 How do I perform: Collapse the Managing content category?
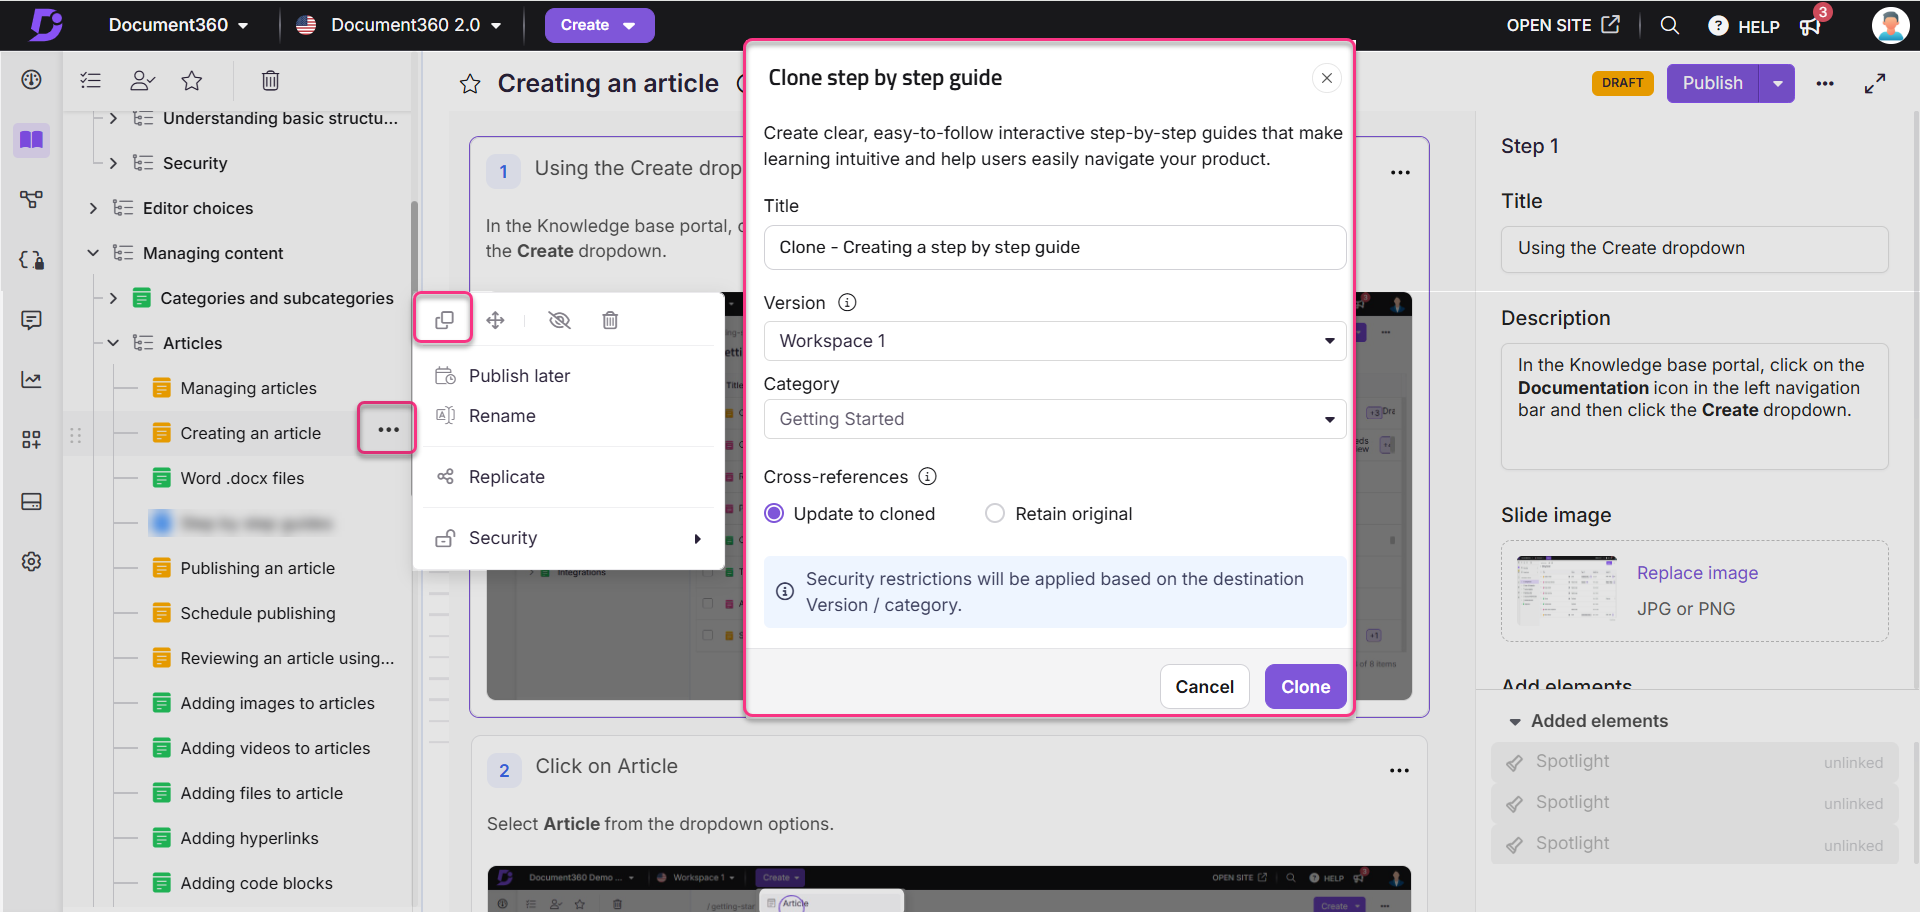(93, 253)
